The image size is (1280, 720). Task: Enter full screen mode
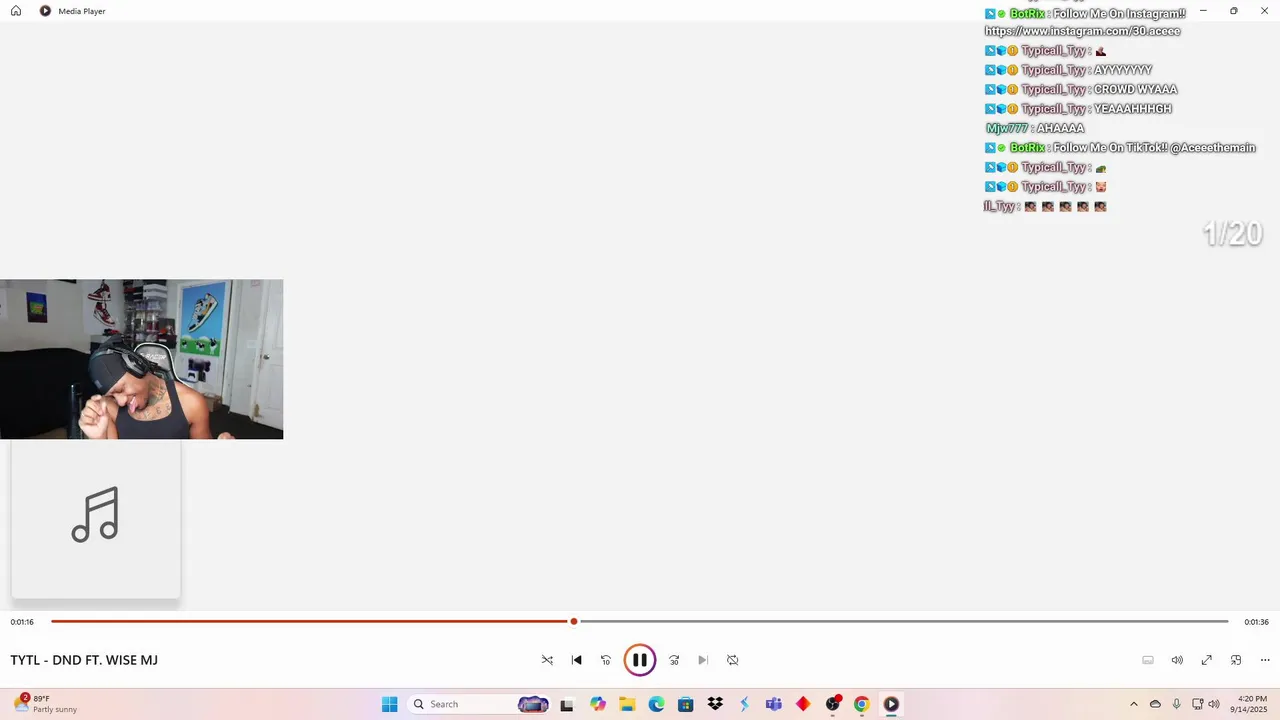(x=1207, y=660)
